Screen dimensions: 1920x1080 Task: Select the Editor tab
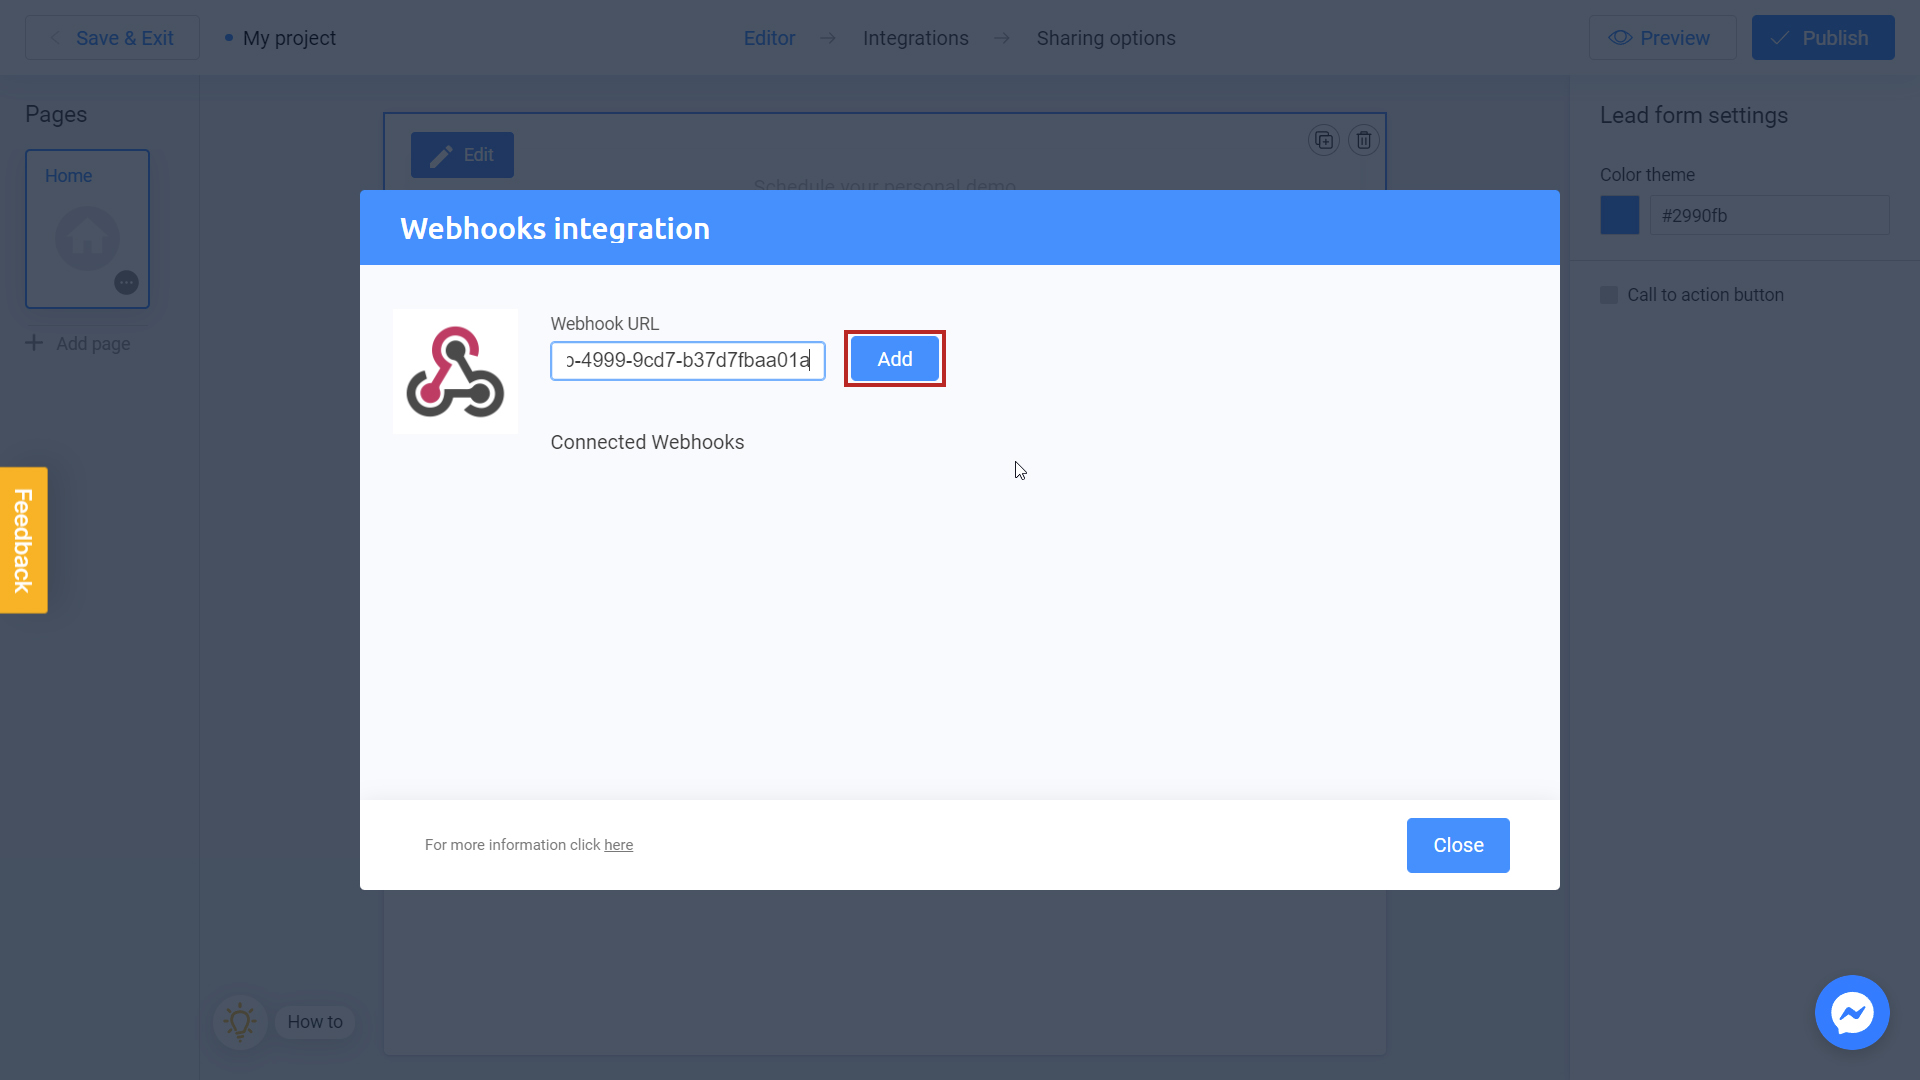click(769, 38)
